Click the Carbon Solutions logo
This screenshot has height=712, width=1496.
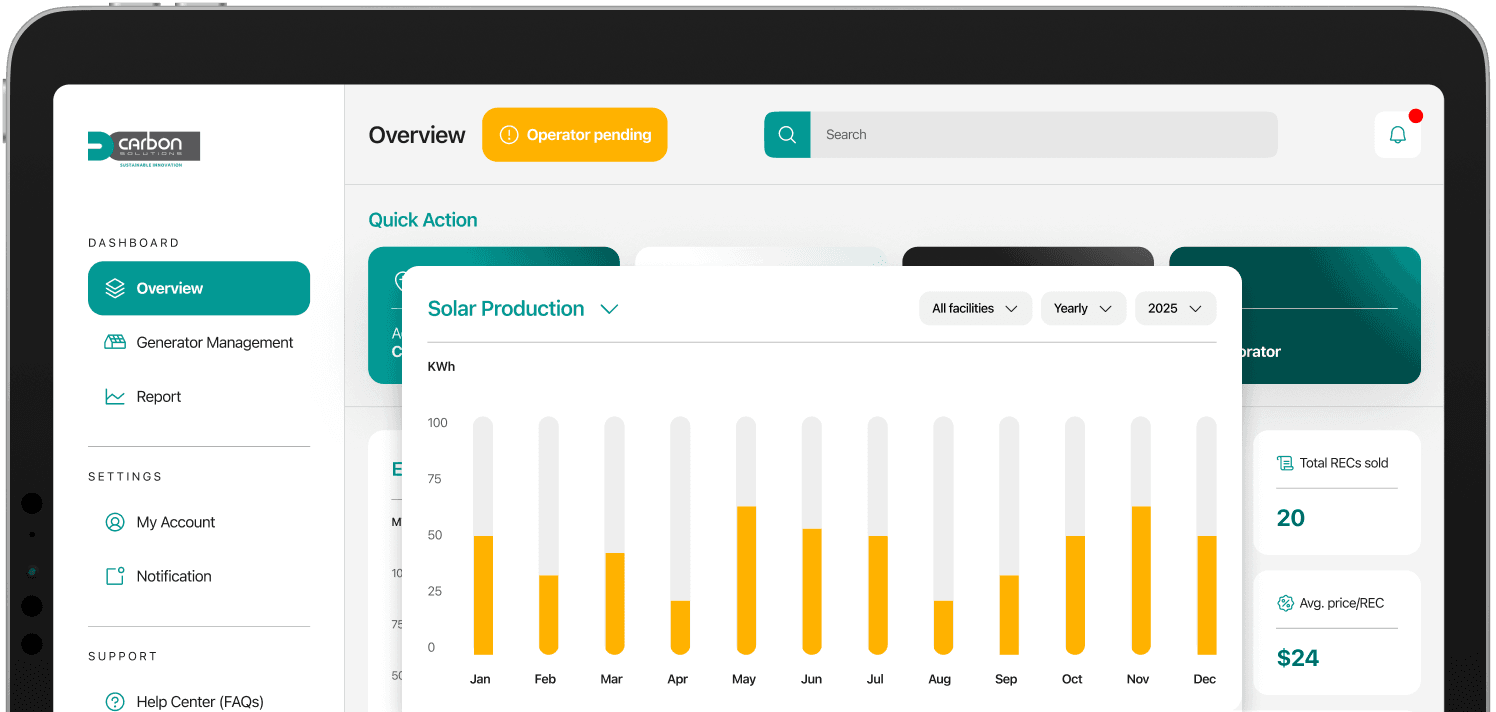click(x=144, y=148)
